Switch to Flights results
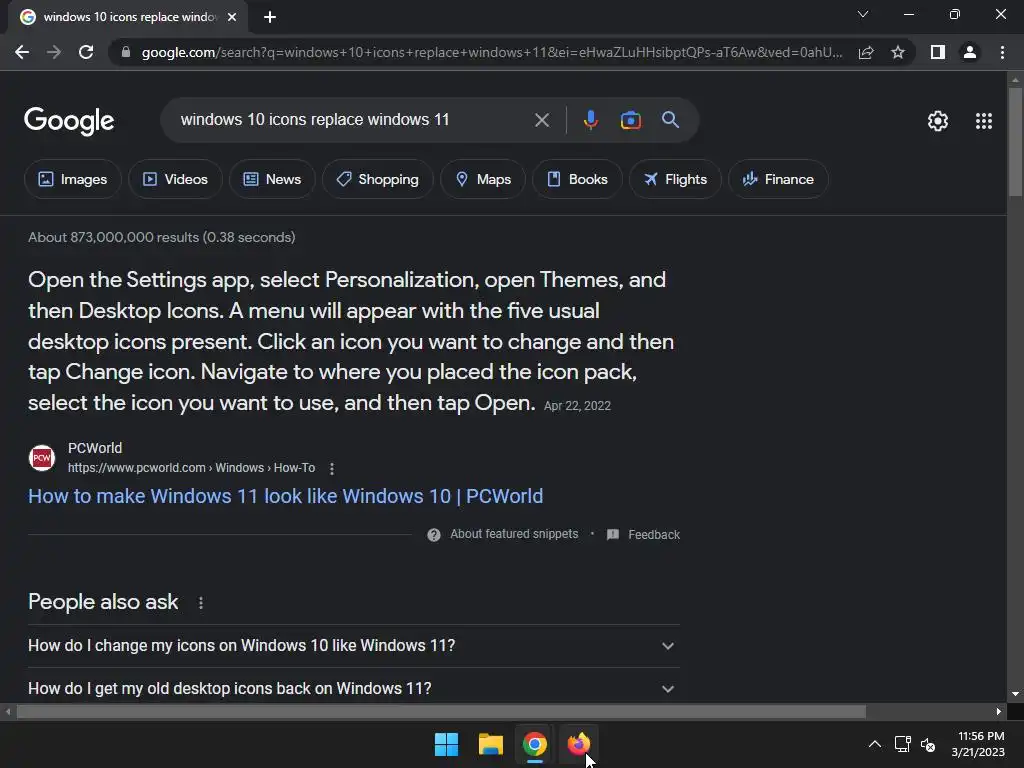 coord(675,179)
